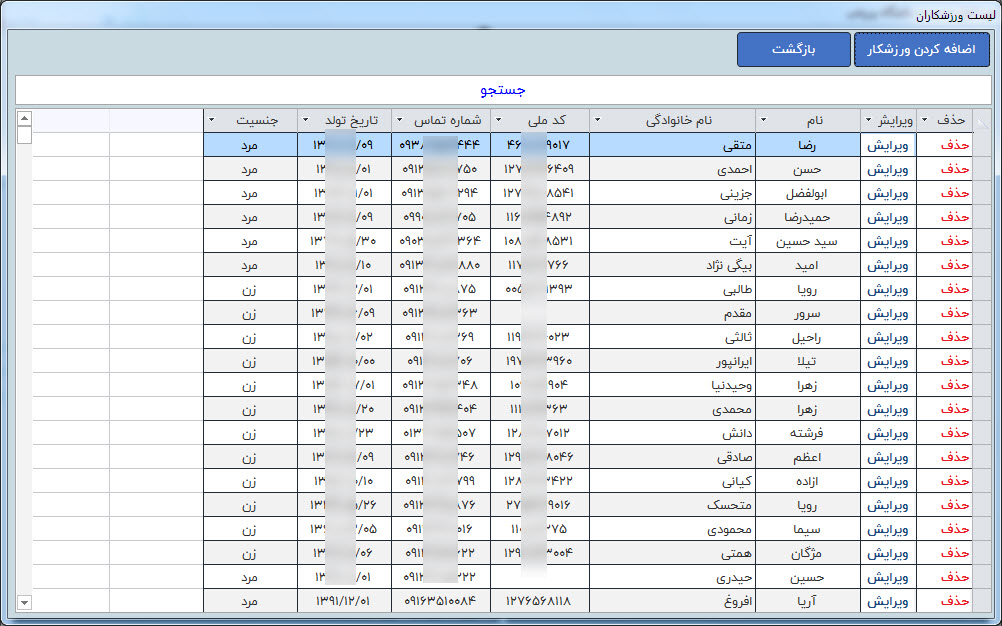Edit the رویا طالبی row

887,289
